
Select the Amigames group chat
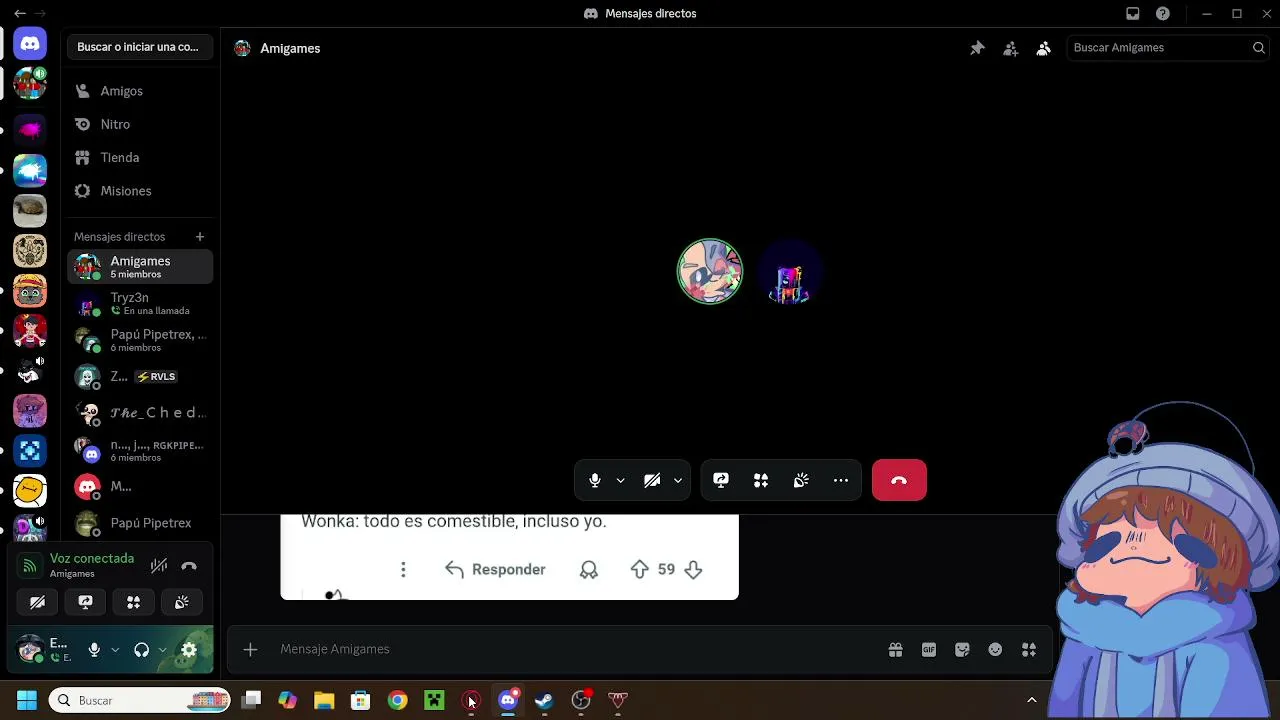[x=140, y=267]
